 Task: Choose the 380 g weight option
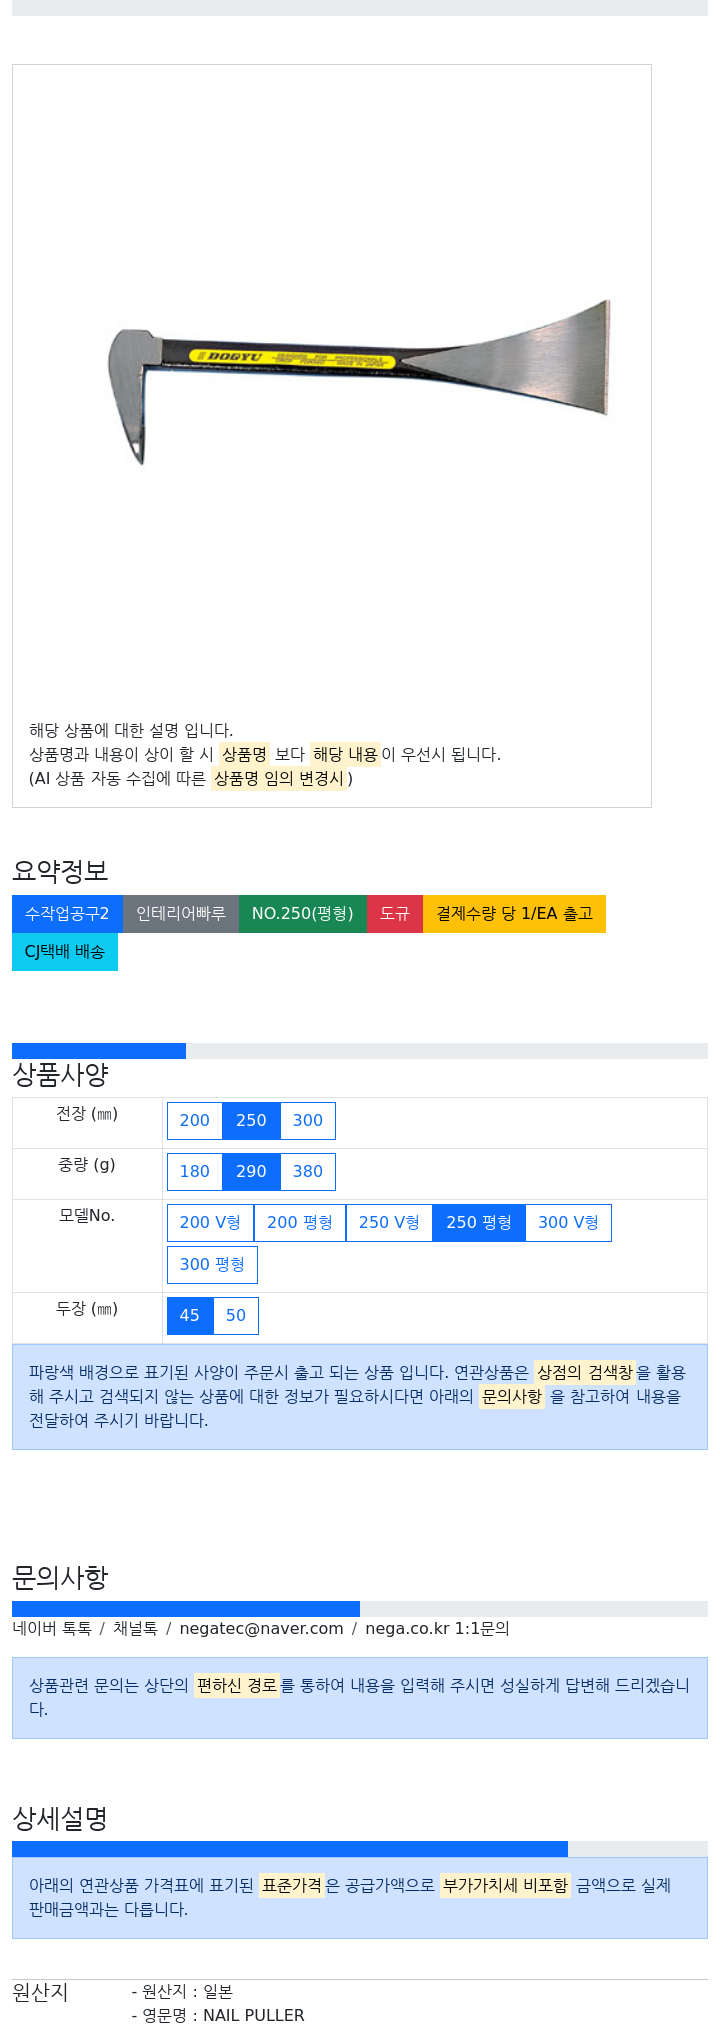[x=308, y=1172]
